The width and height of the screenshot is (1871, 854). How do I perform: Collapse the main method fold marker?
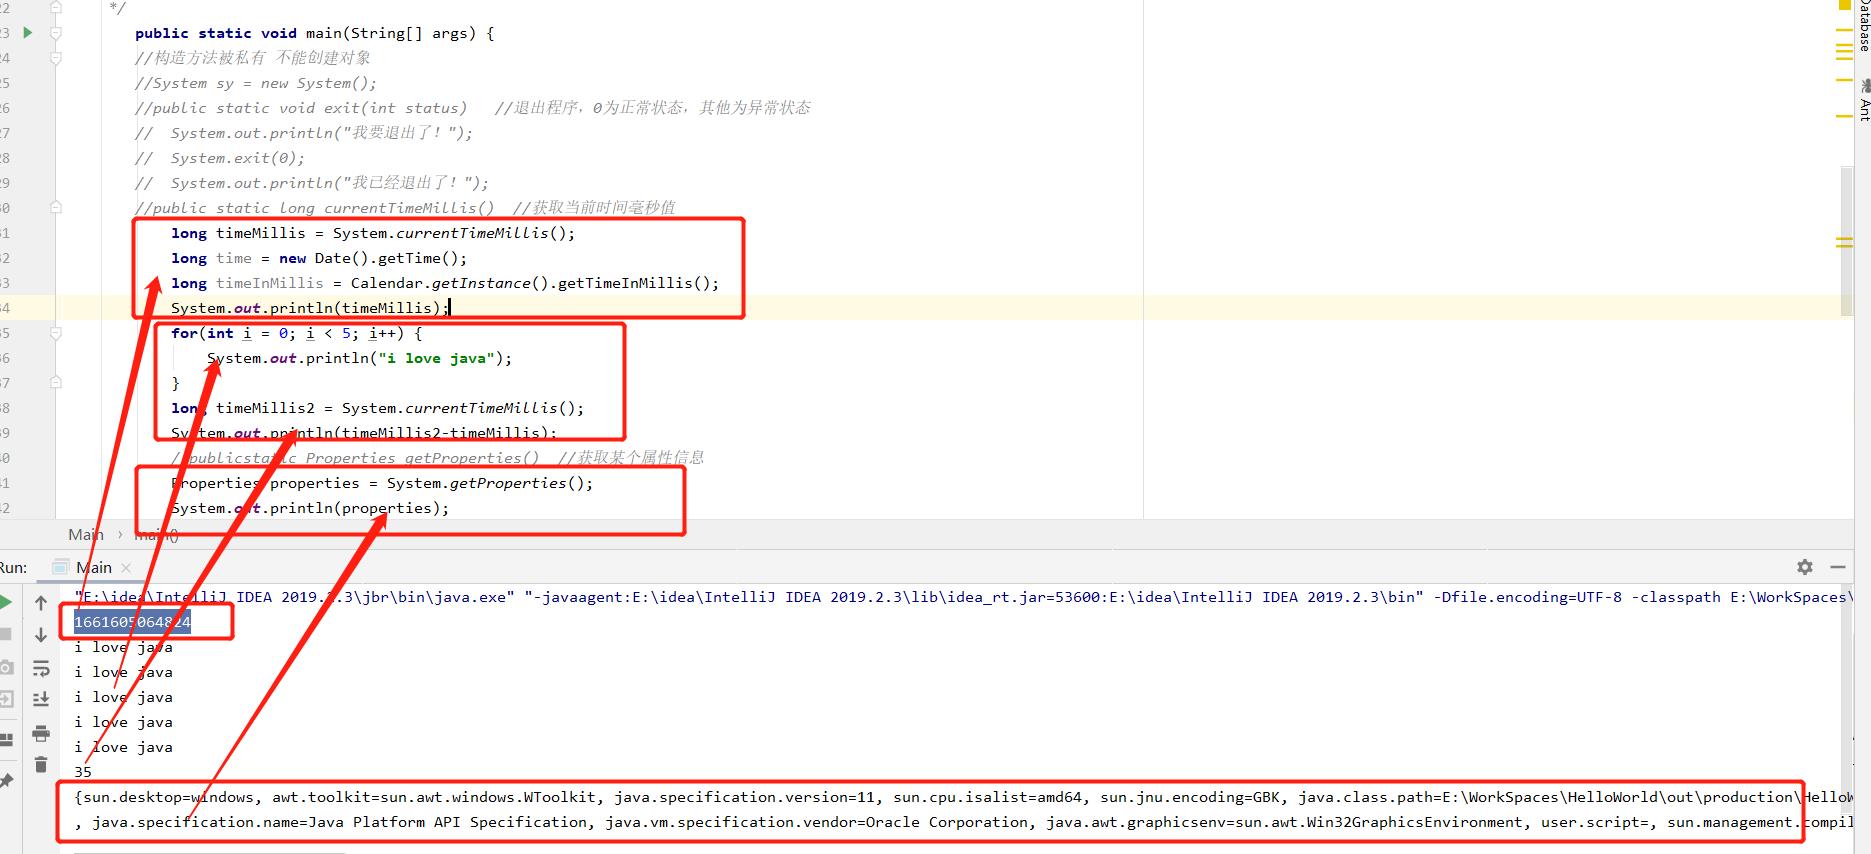click(x=56, y=33)
